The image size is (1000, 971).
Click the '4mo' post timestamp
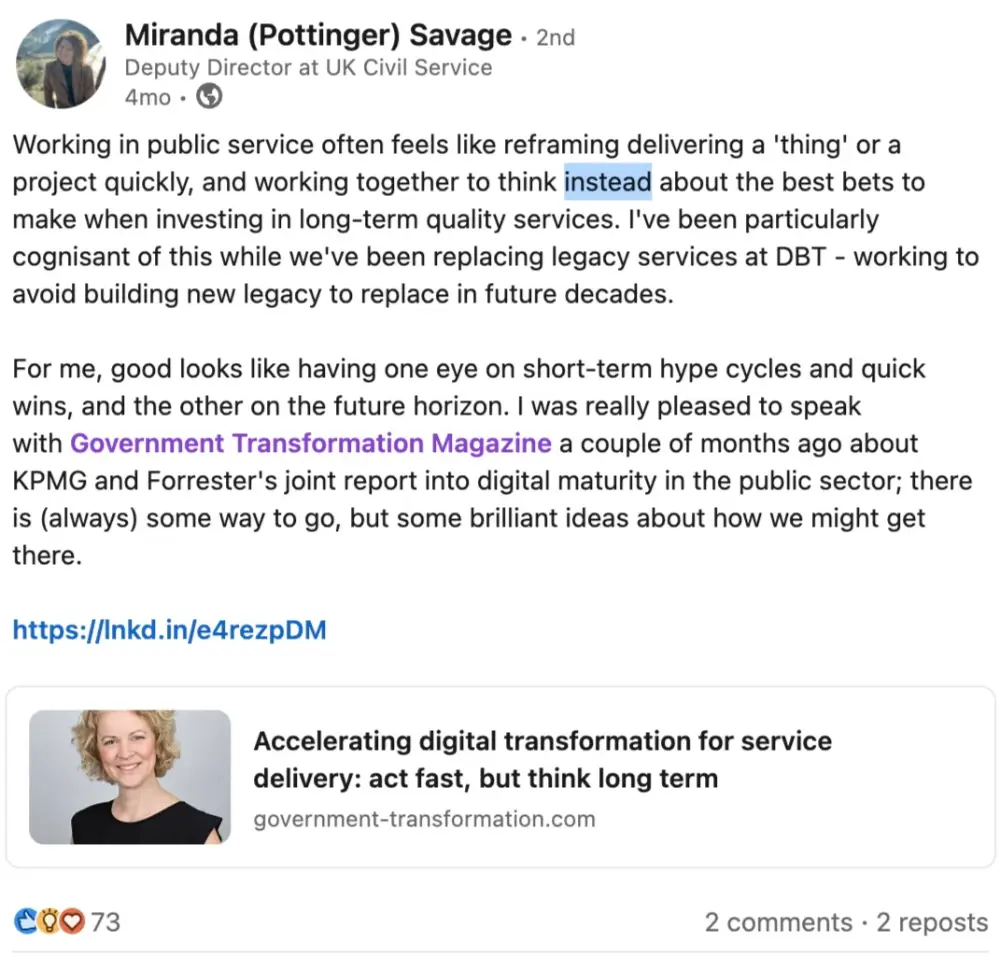point(147,98)
